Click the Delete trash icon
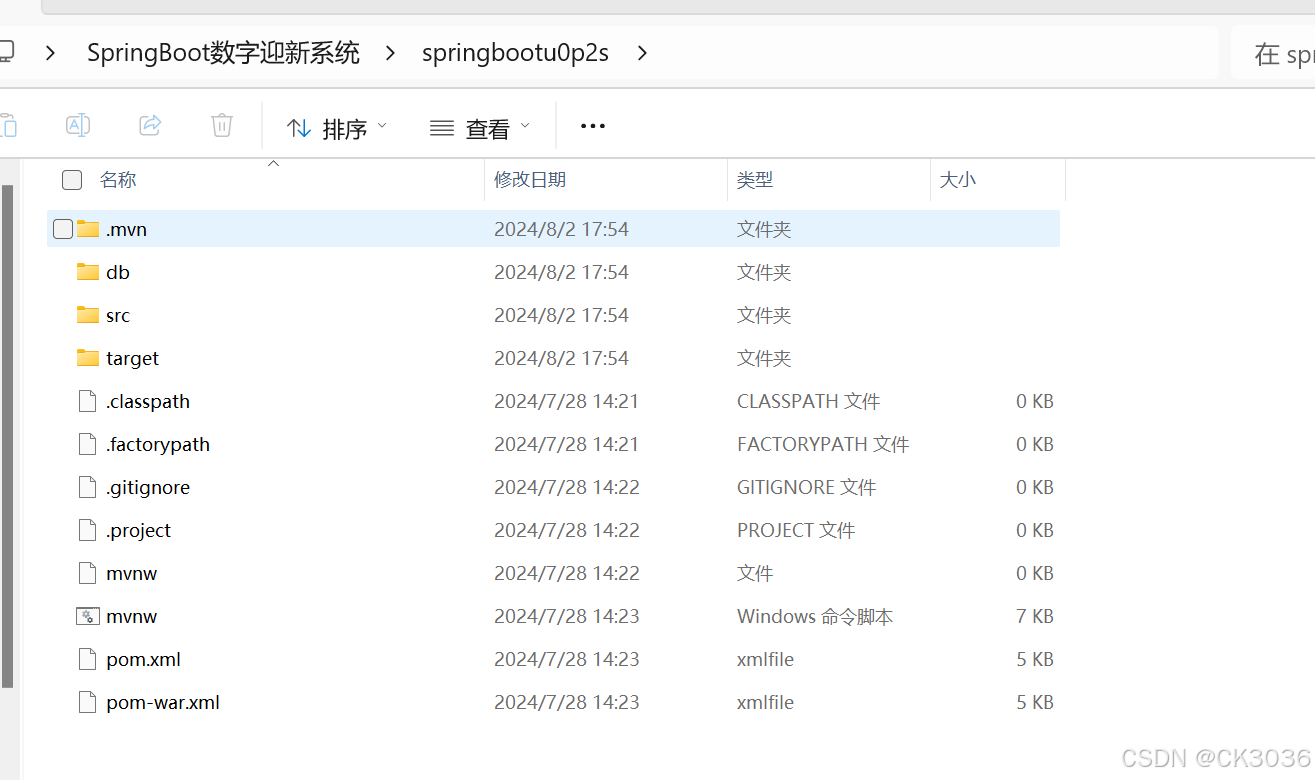Screen dimensions: 1315x780 [x=221, y=125]
